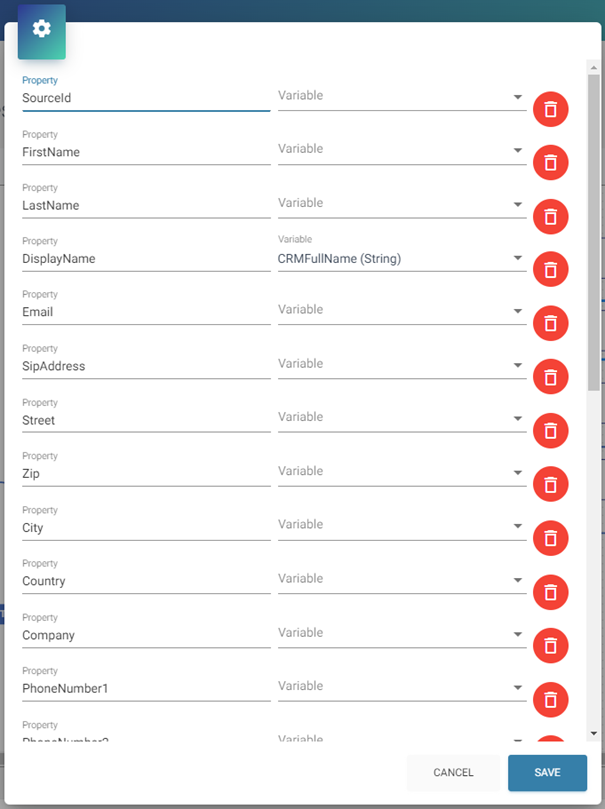Open Variable dropdown for PhoneNumber1
The width and height of the screenshot is (605, 809).
point(401,688)
